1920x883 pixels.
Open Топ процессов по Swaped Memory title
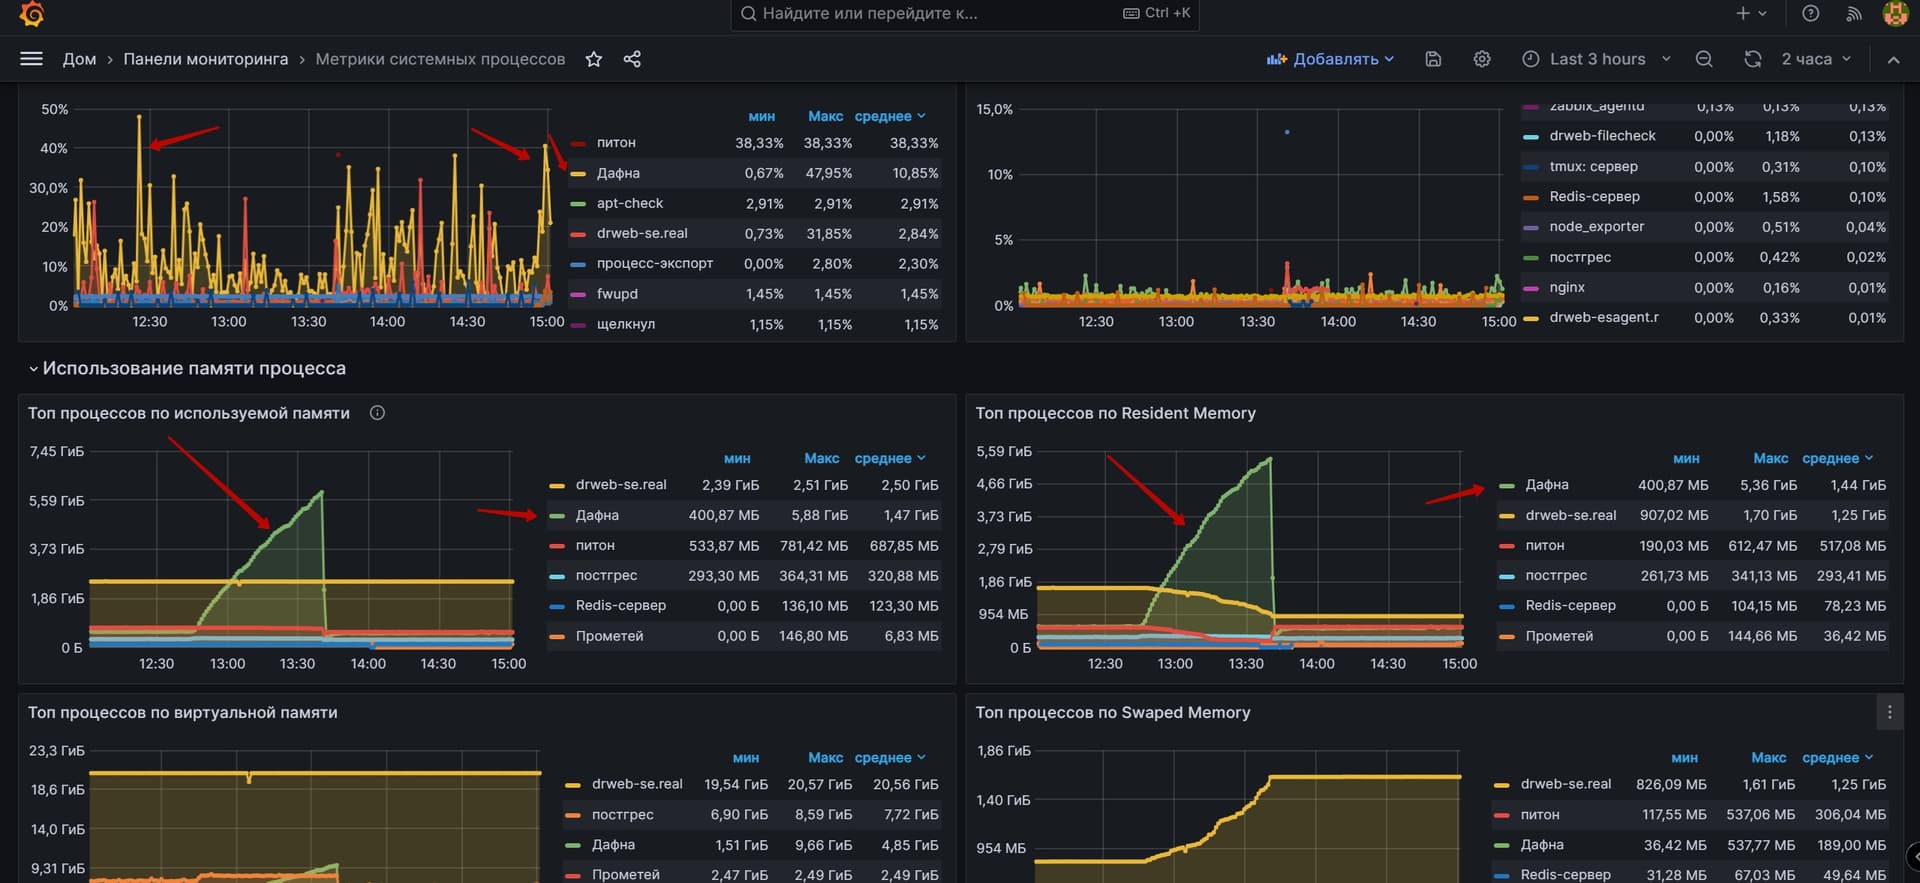coord(1113,712)
